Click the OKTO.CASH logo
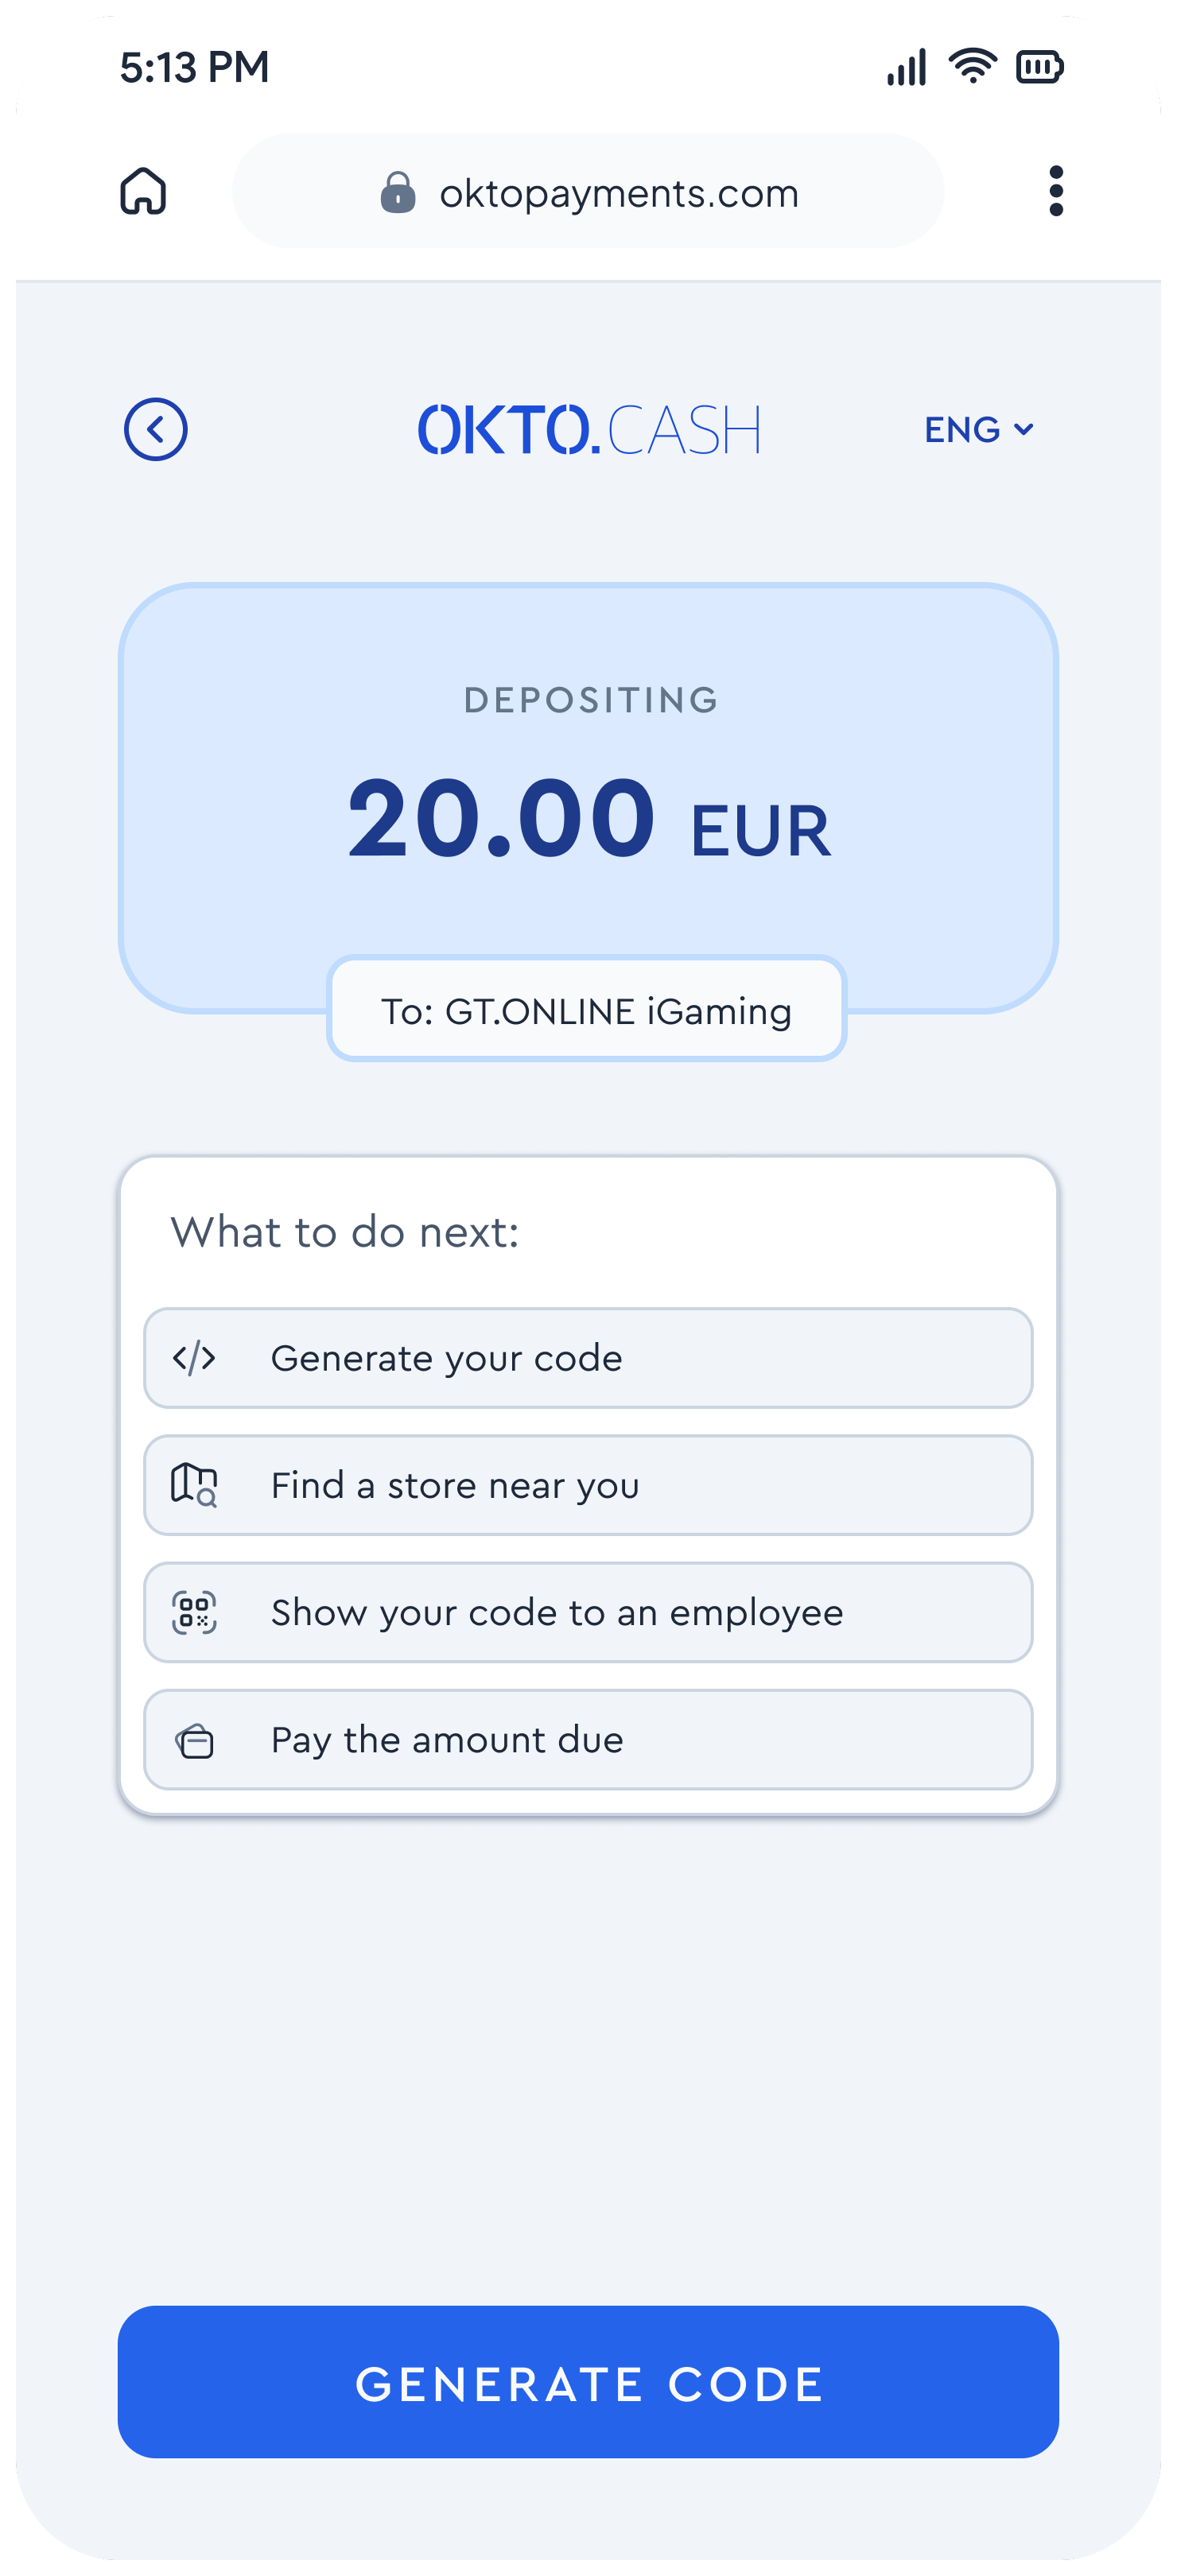 pos(589,430)
